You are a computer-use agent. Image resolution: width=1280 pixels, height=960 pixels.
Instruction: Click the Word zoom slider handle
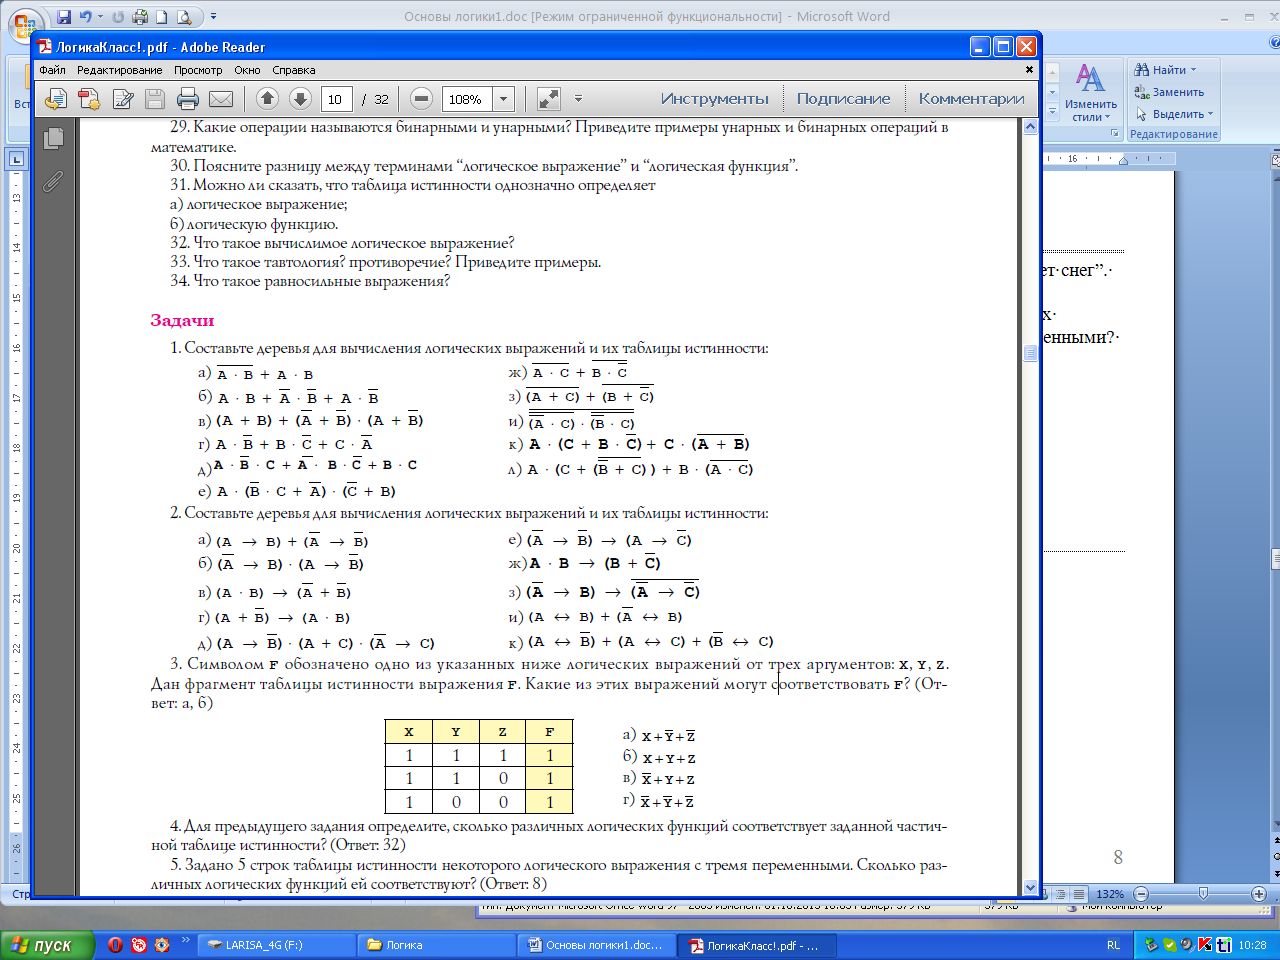pyautogui.click(x=1202, y=894)
